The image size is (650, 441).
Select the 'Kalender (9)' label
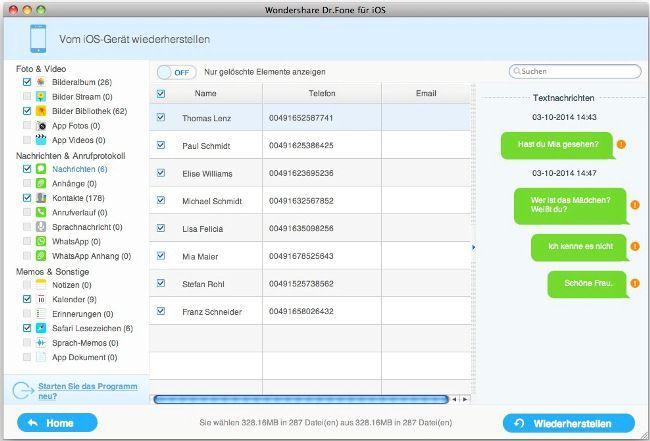coord(74,299)
